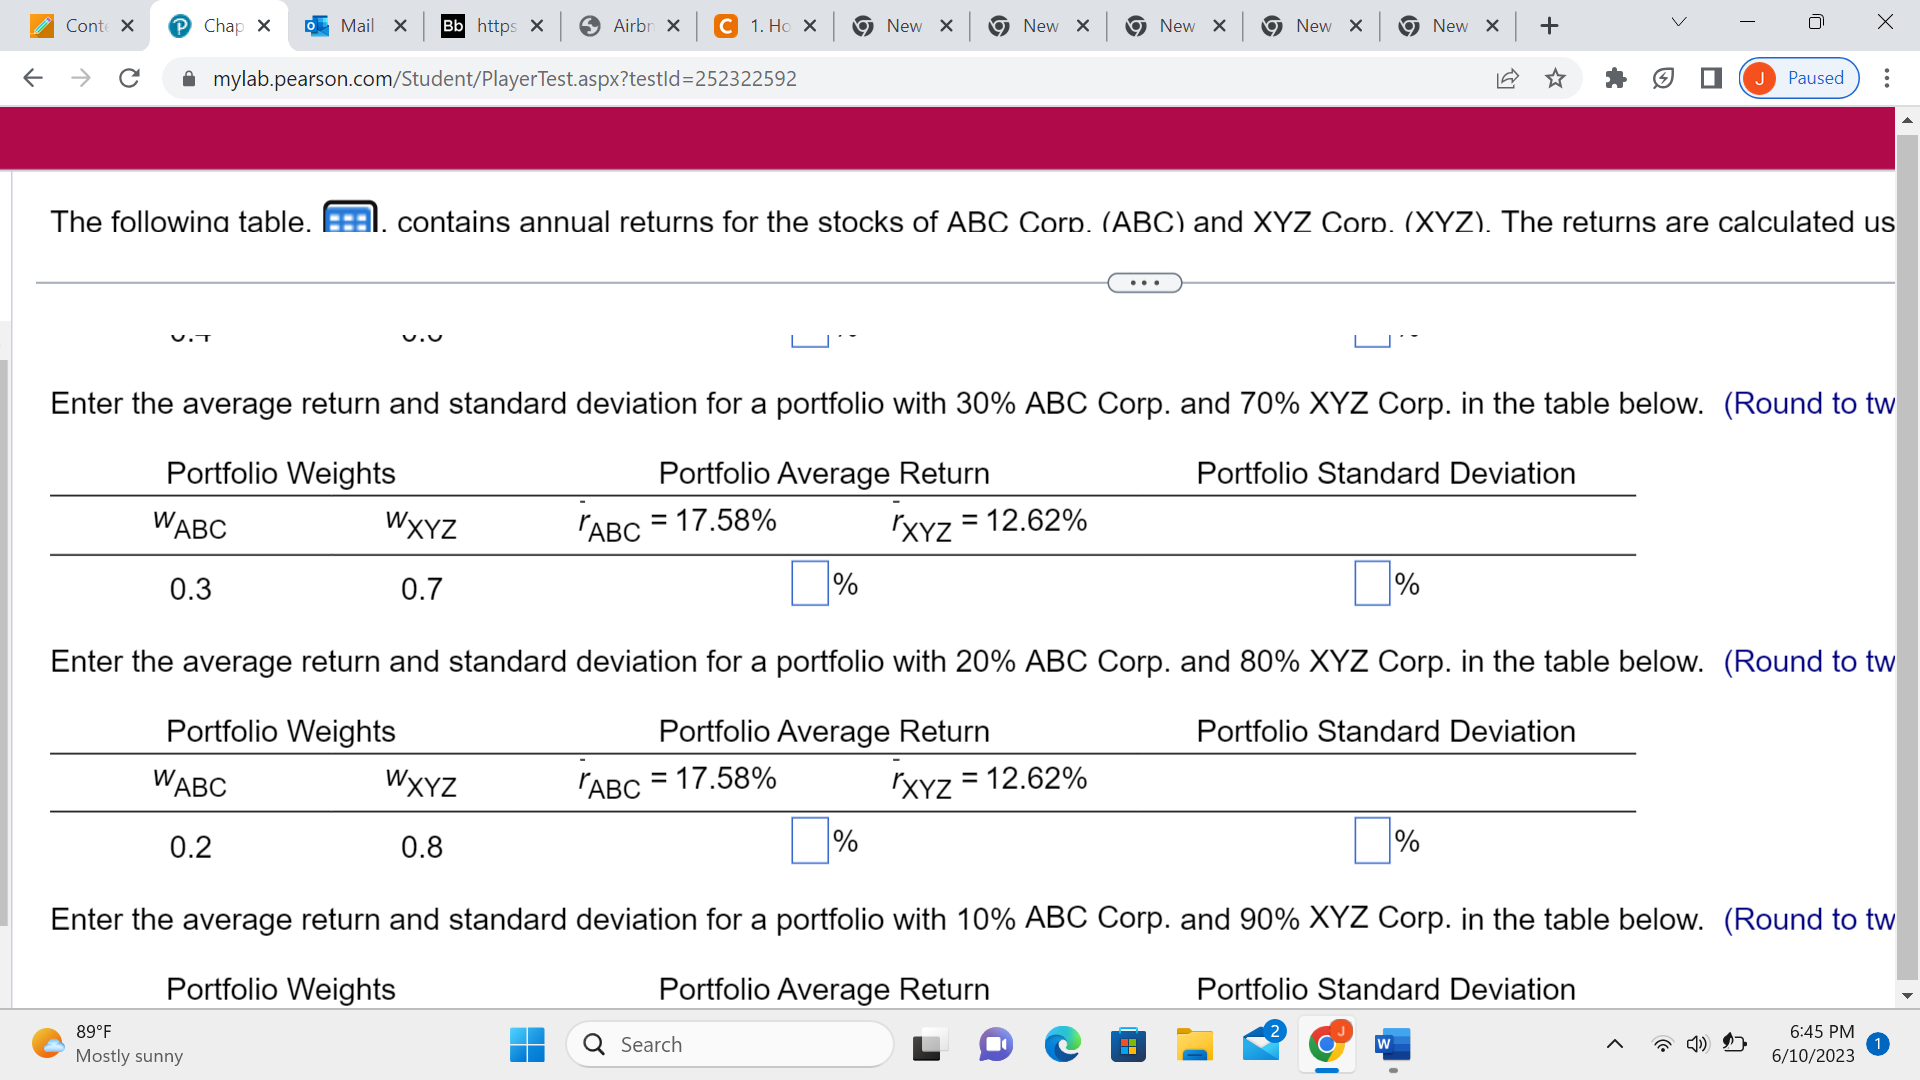Bookmark this page with star icon
This screenshot has width=1920, height=1080.
click(x=1555, y=78)
